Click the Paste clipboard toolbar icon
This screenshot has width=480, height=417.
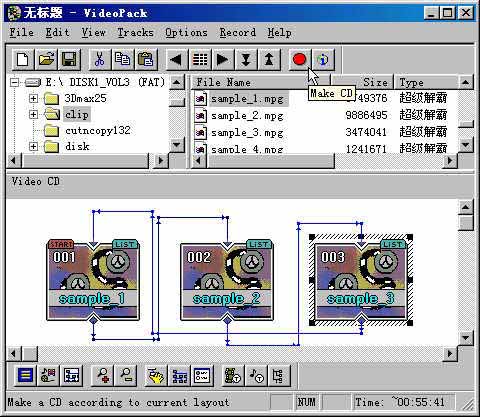(145, 60)
